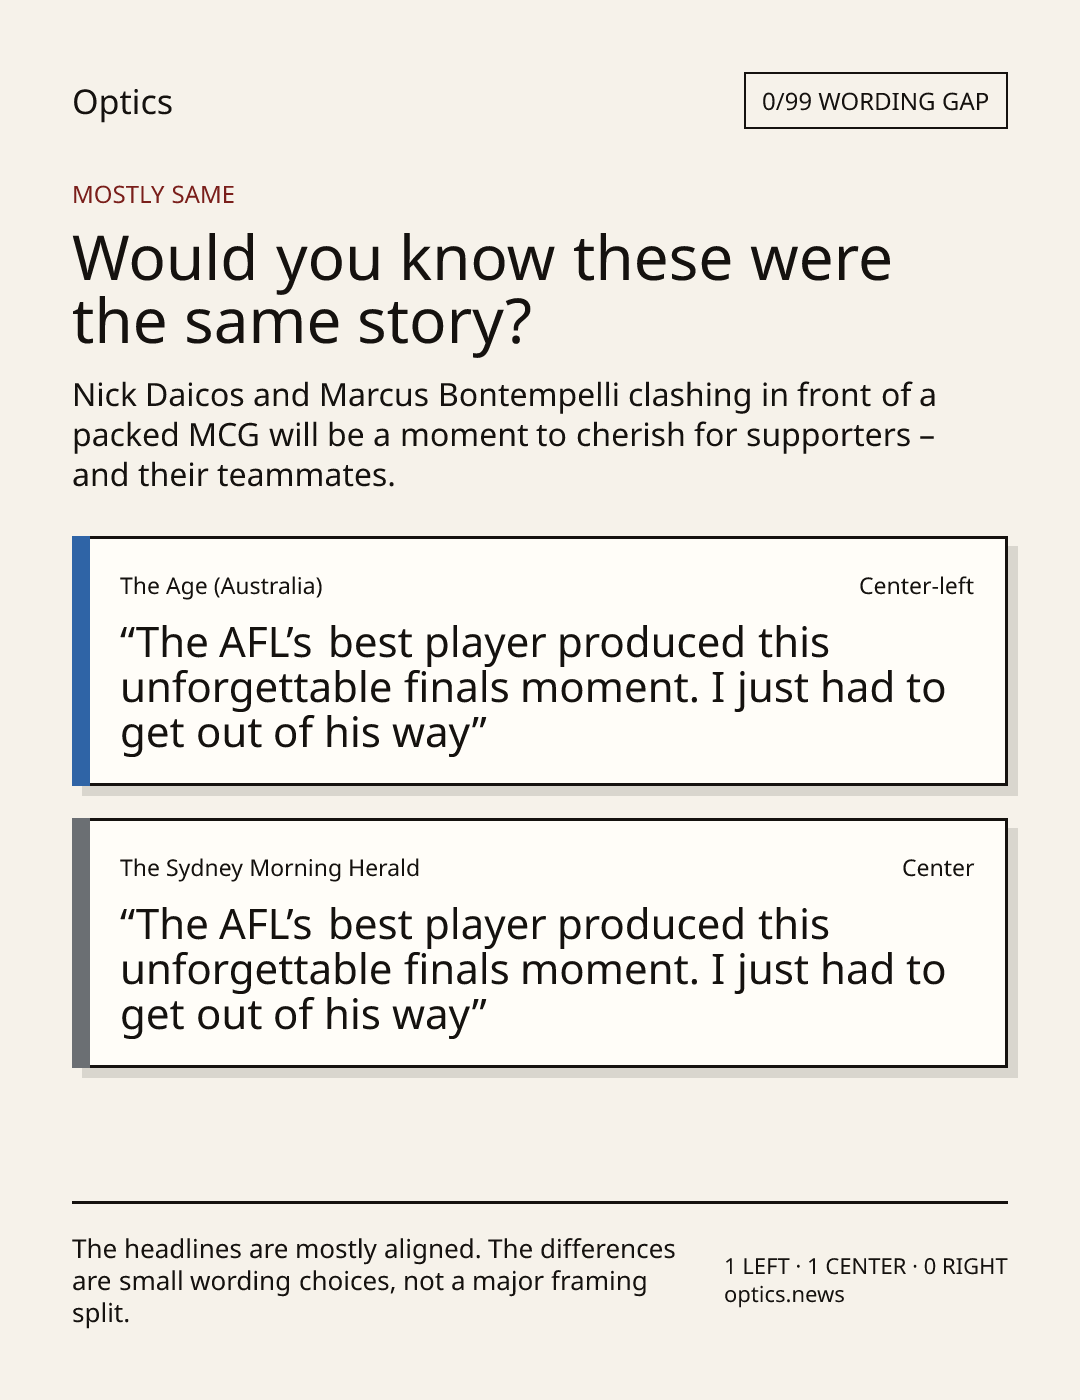Click the main headline about same story
Image resolution: width=1080 pixels, height=1400 pixels.
tap(482, 289)
